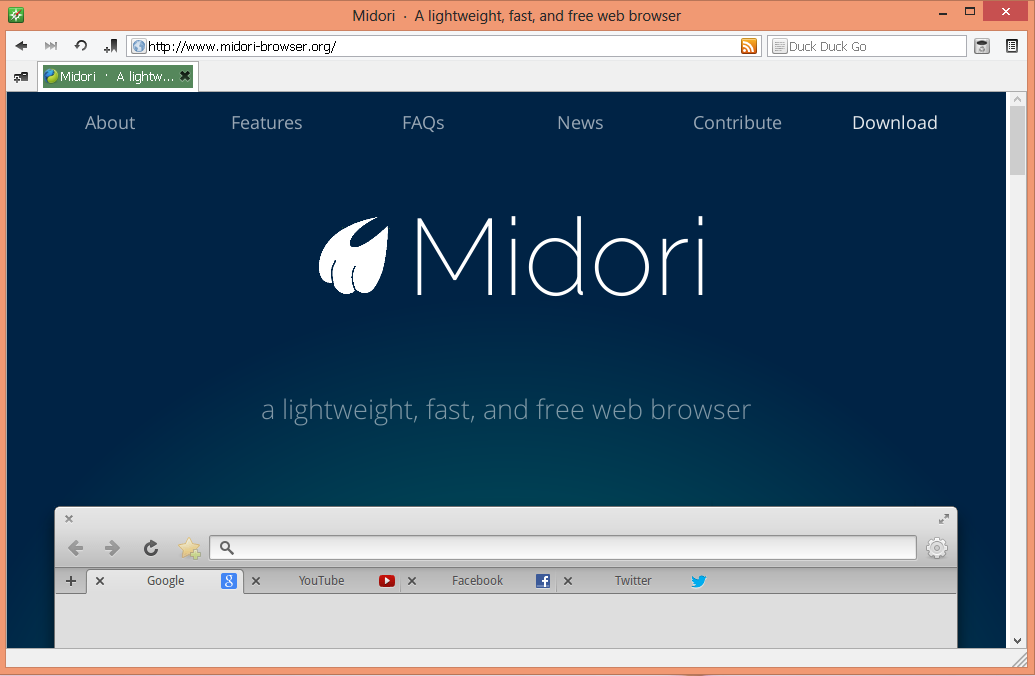This screenshot has height=676, width=1035.
Task: Open the About page link
Action: pos(110,123)
